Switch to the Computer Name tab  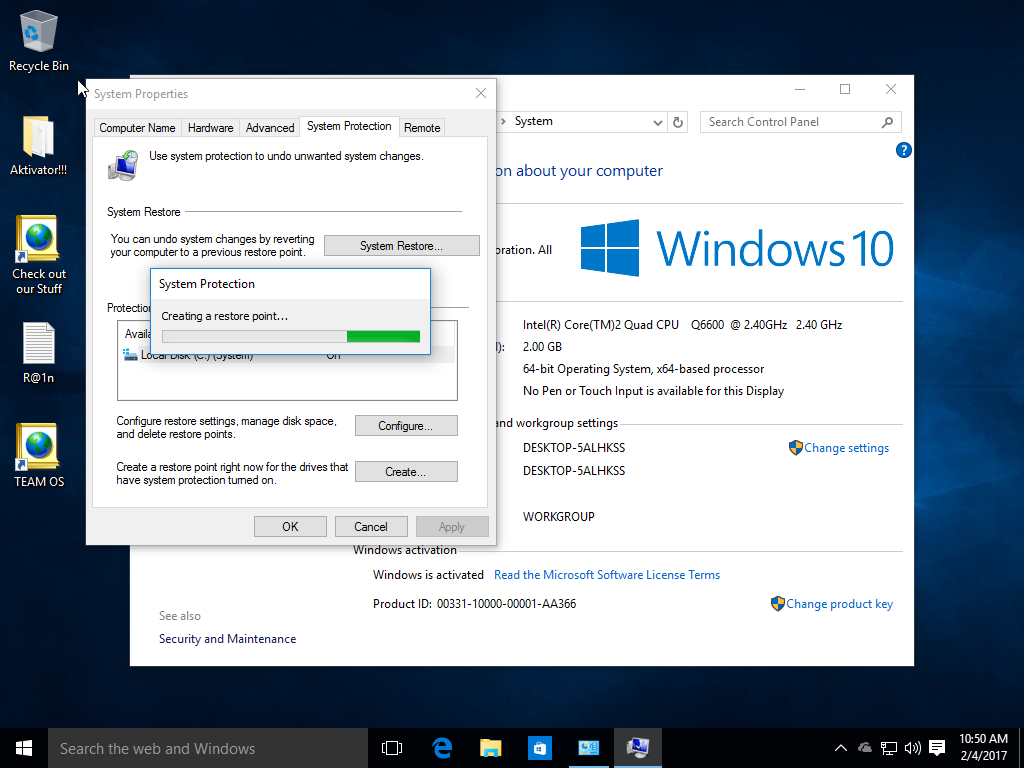pos(137,128)
